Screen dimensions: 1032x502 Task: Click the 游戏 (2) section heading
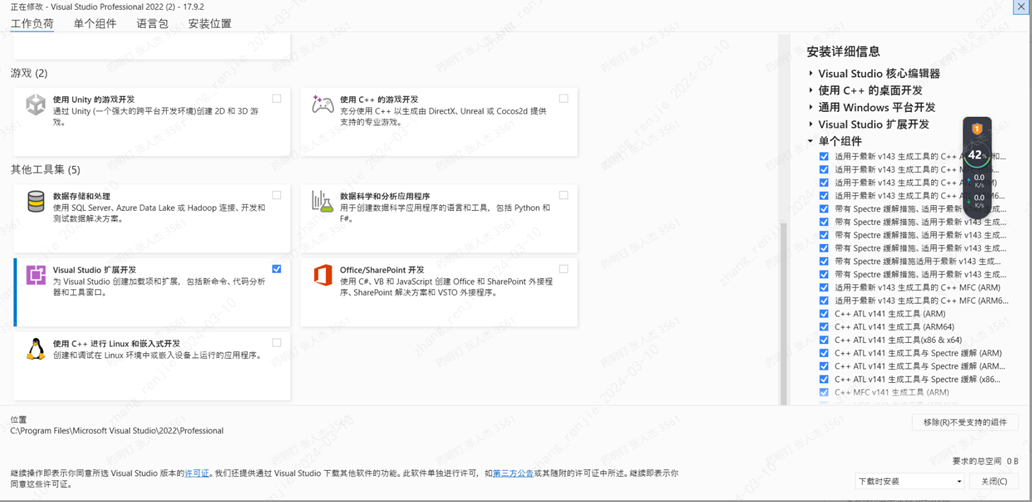[x=29, y=73]
